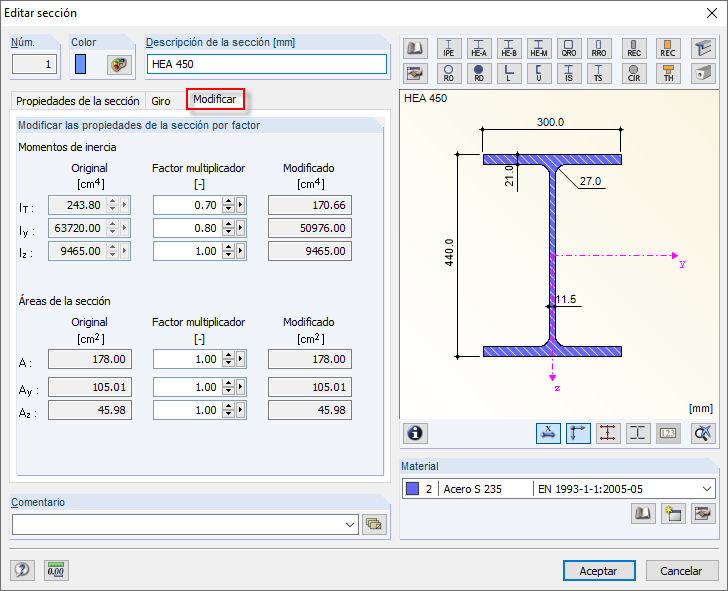
Task: Click the A multiplier spinner control
Action: 228,359
